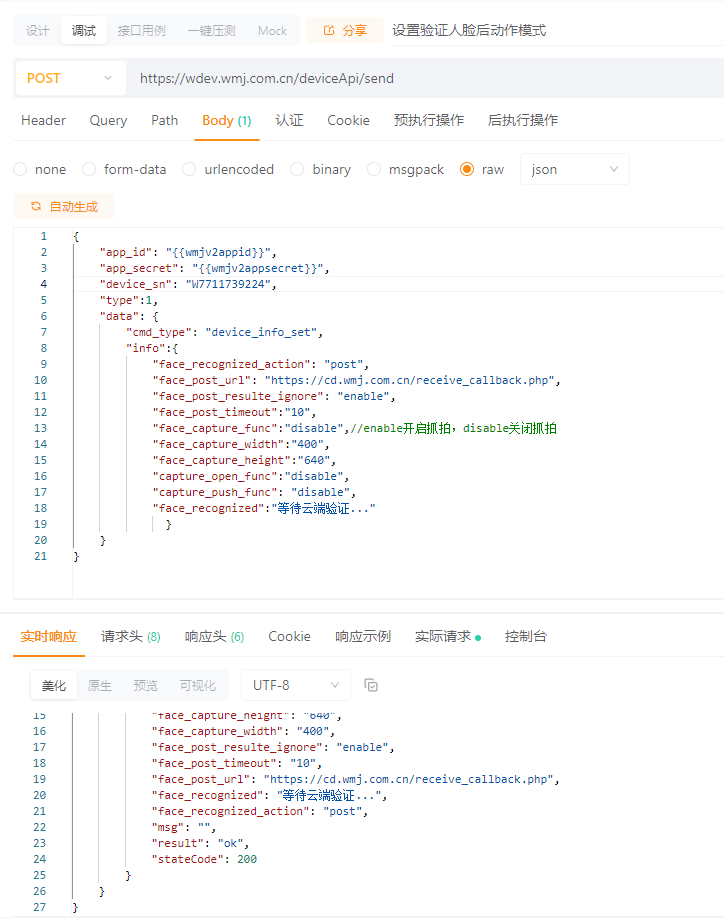Click the request URL input field

[x=420, y=78]
